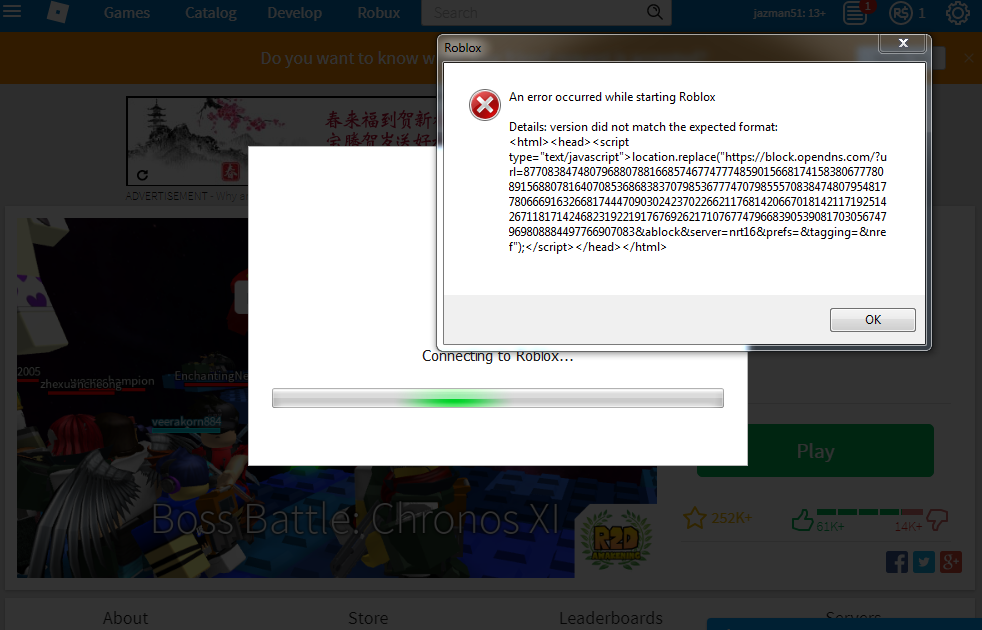This screenshot has width=982, height=630.
Task: Click OK in the error dialog
Action: [x=872, y=319]
